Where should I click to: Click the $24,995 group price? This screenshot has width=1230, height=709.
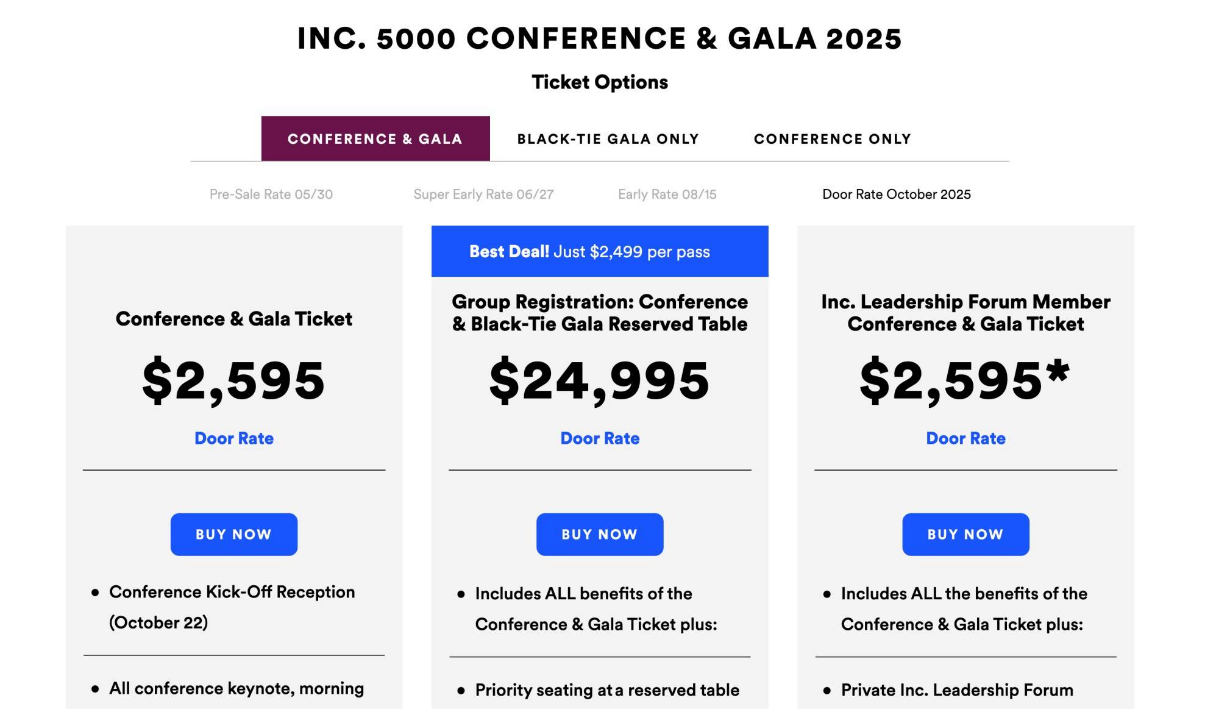click(x=600, y=381)
